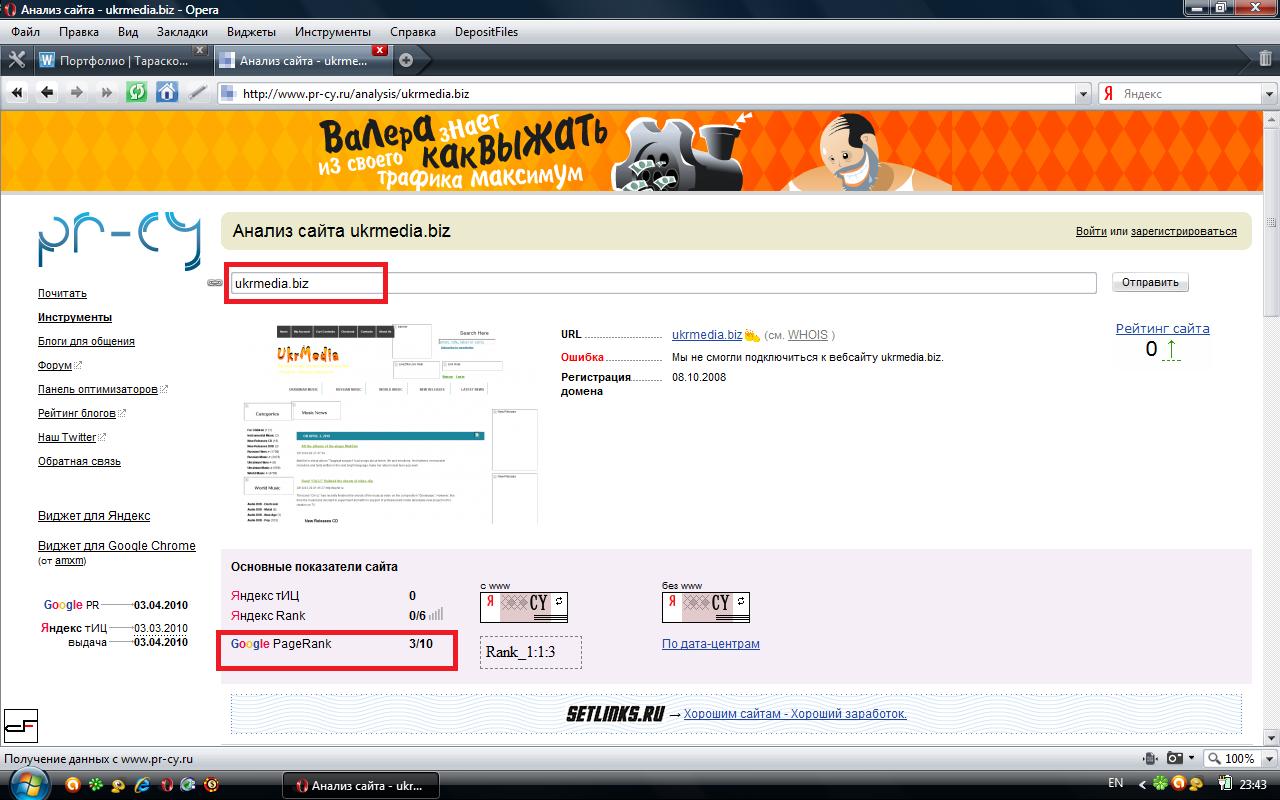Viewport: 1280px width, 800px height.
Task: Close the Портфолио tab
Action: pos(200,49)
